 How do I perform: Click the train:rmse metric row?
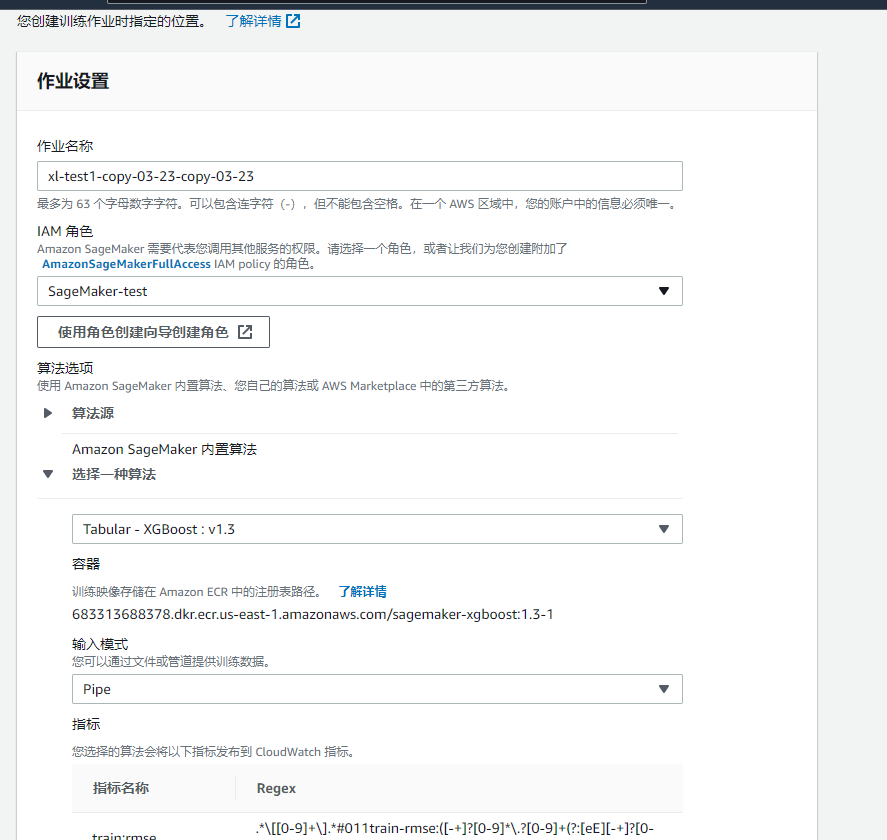[x=377, y=827]
